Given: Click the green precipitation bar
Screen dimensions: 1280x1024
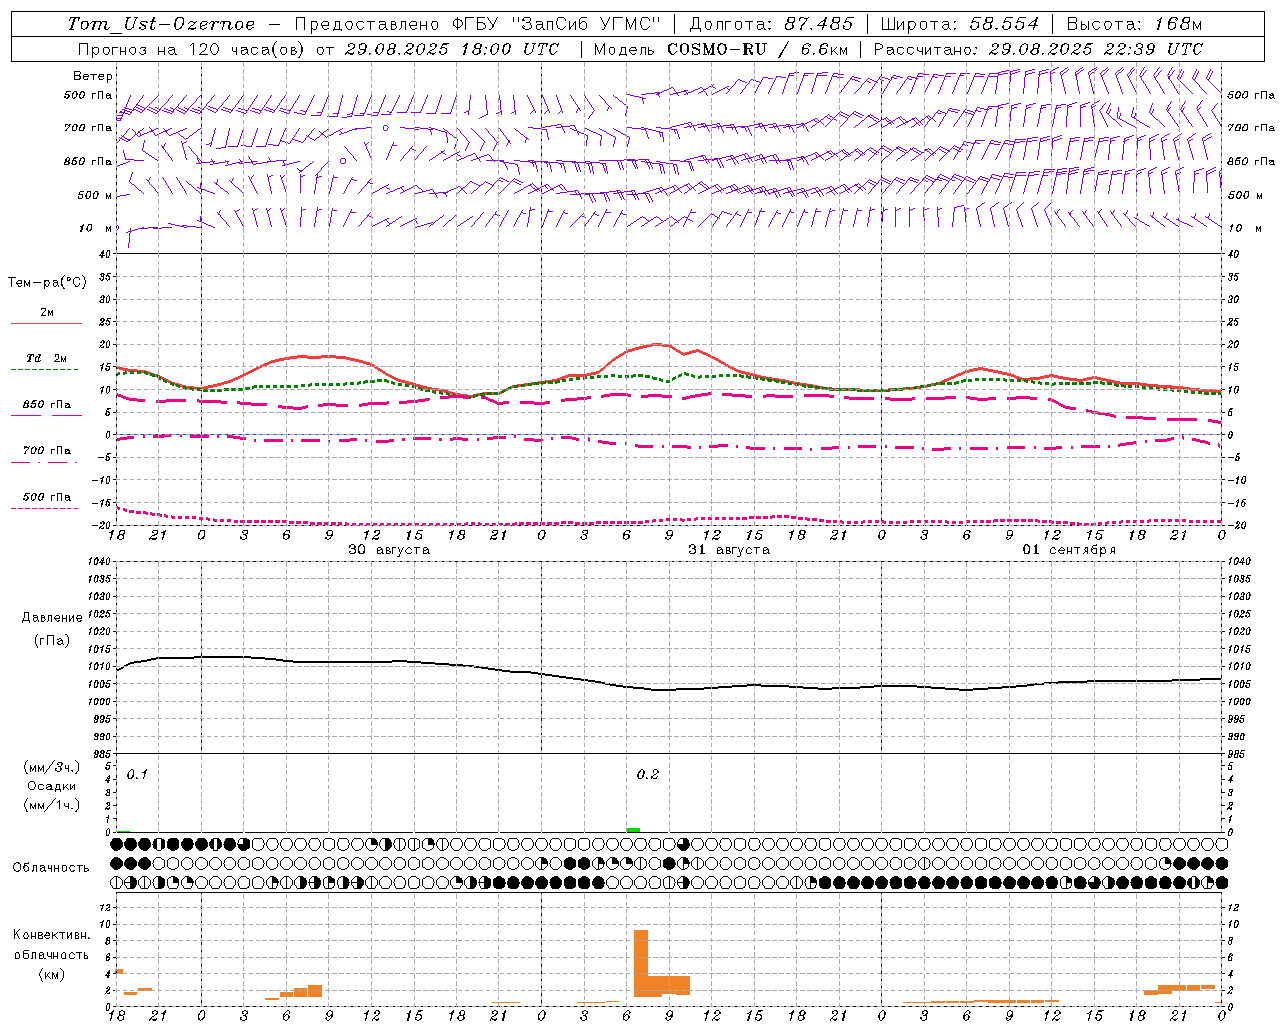Looking at the screenshot, I should 633,830.
